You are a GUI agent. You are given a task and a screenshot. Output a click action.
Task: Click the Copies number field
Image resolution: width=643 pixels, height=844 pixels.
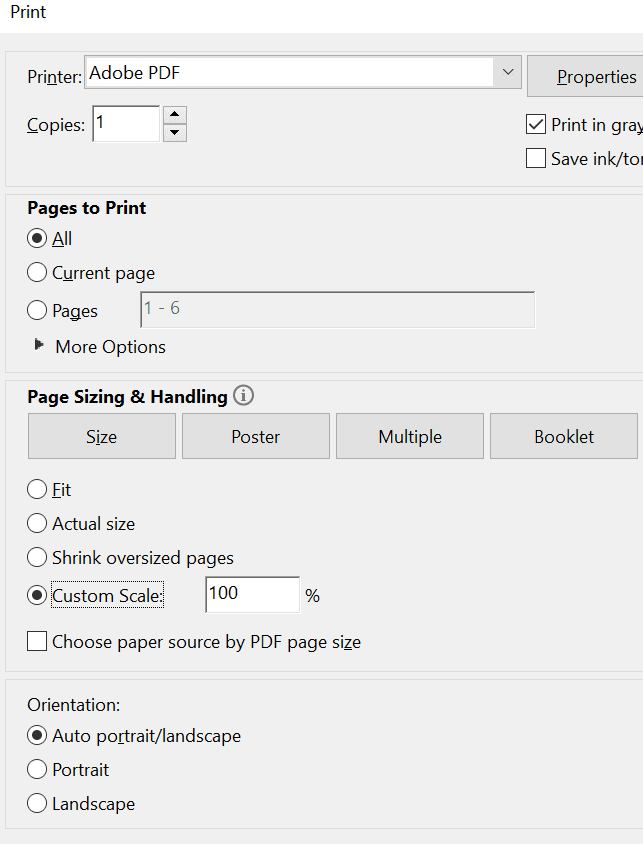[x=126, y=124]
